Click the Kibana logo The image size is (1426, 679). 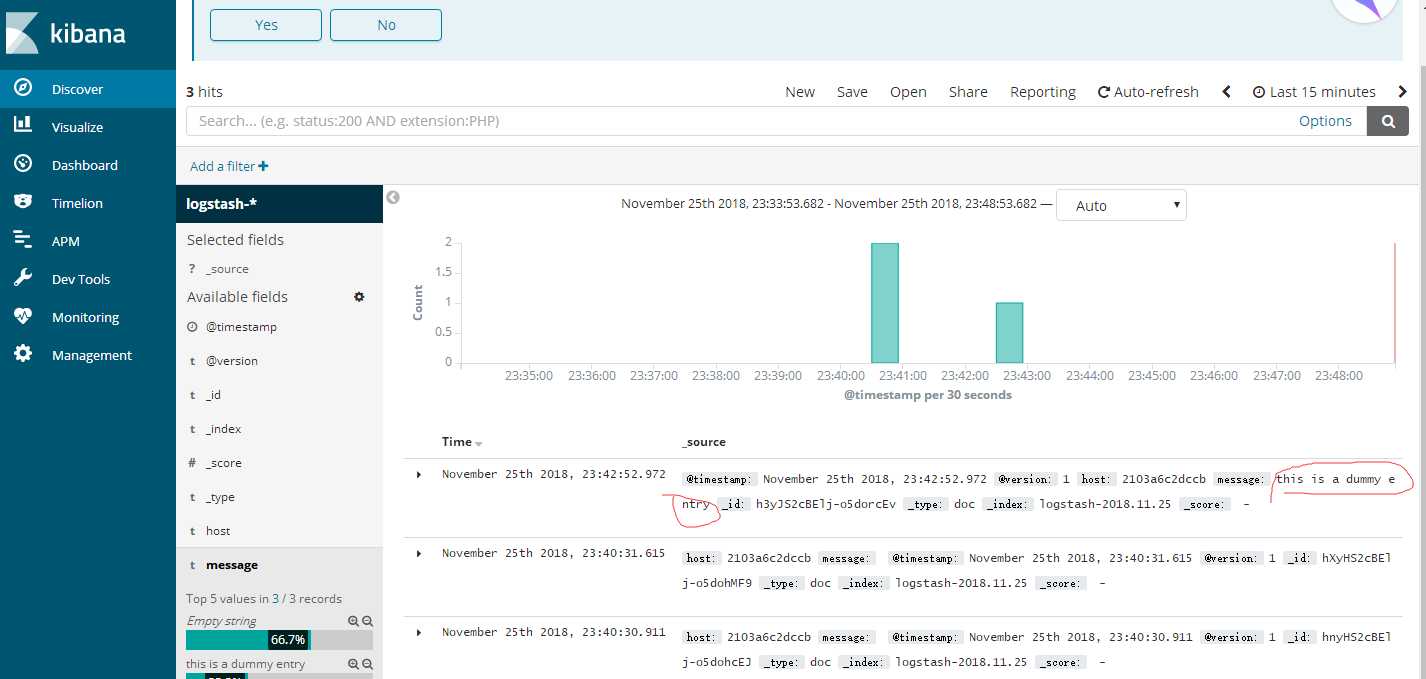pos(68,33)
